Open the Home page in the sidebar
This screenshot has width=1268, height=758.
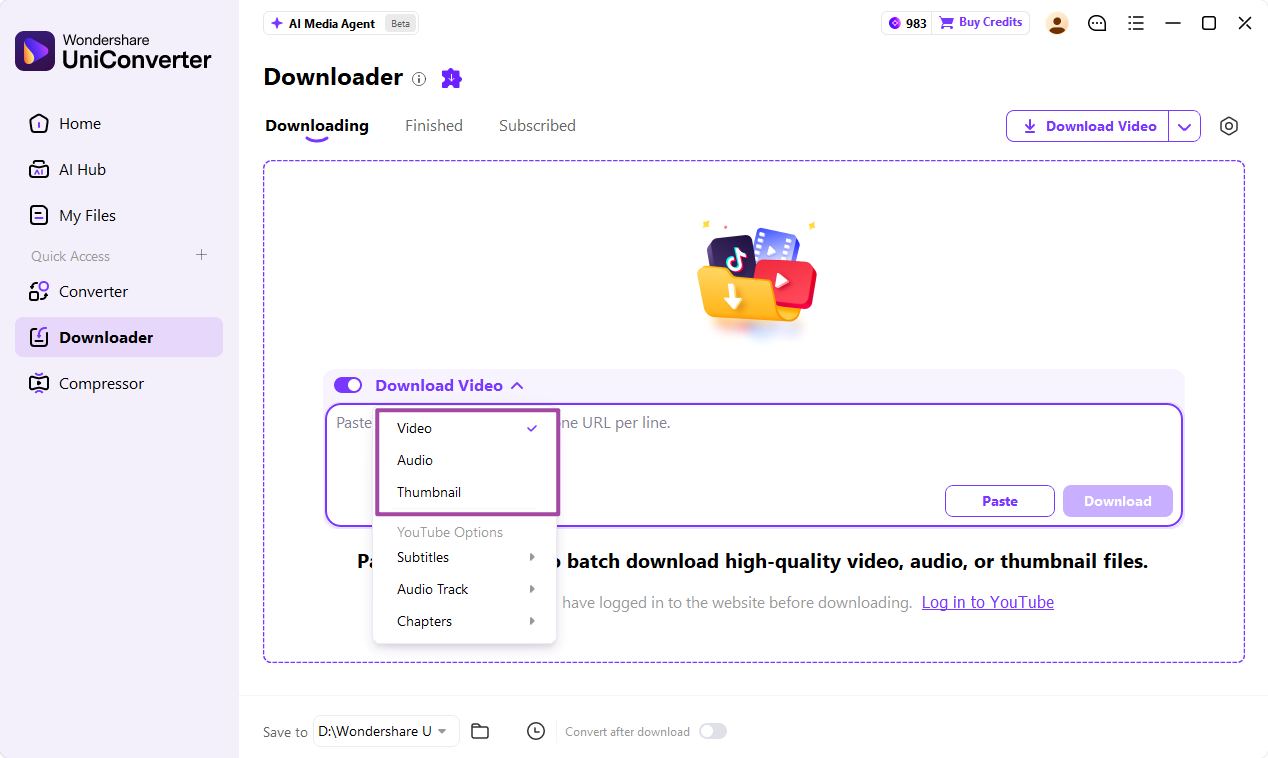coord(119,124)
